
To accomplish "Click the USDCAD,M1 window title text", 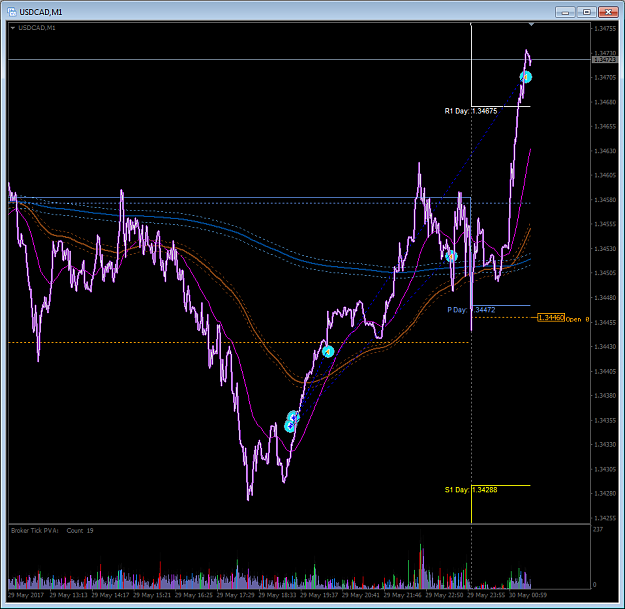I will click(41, 12).
